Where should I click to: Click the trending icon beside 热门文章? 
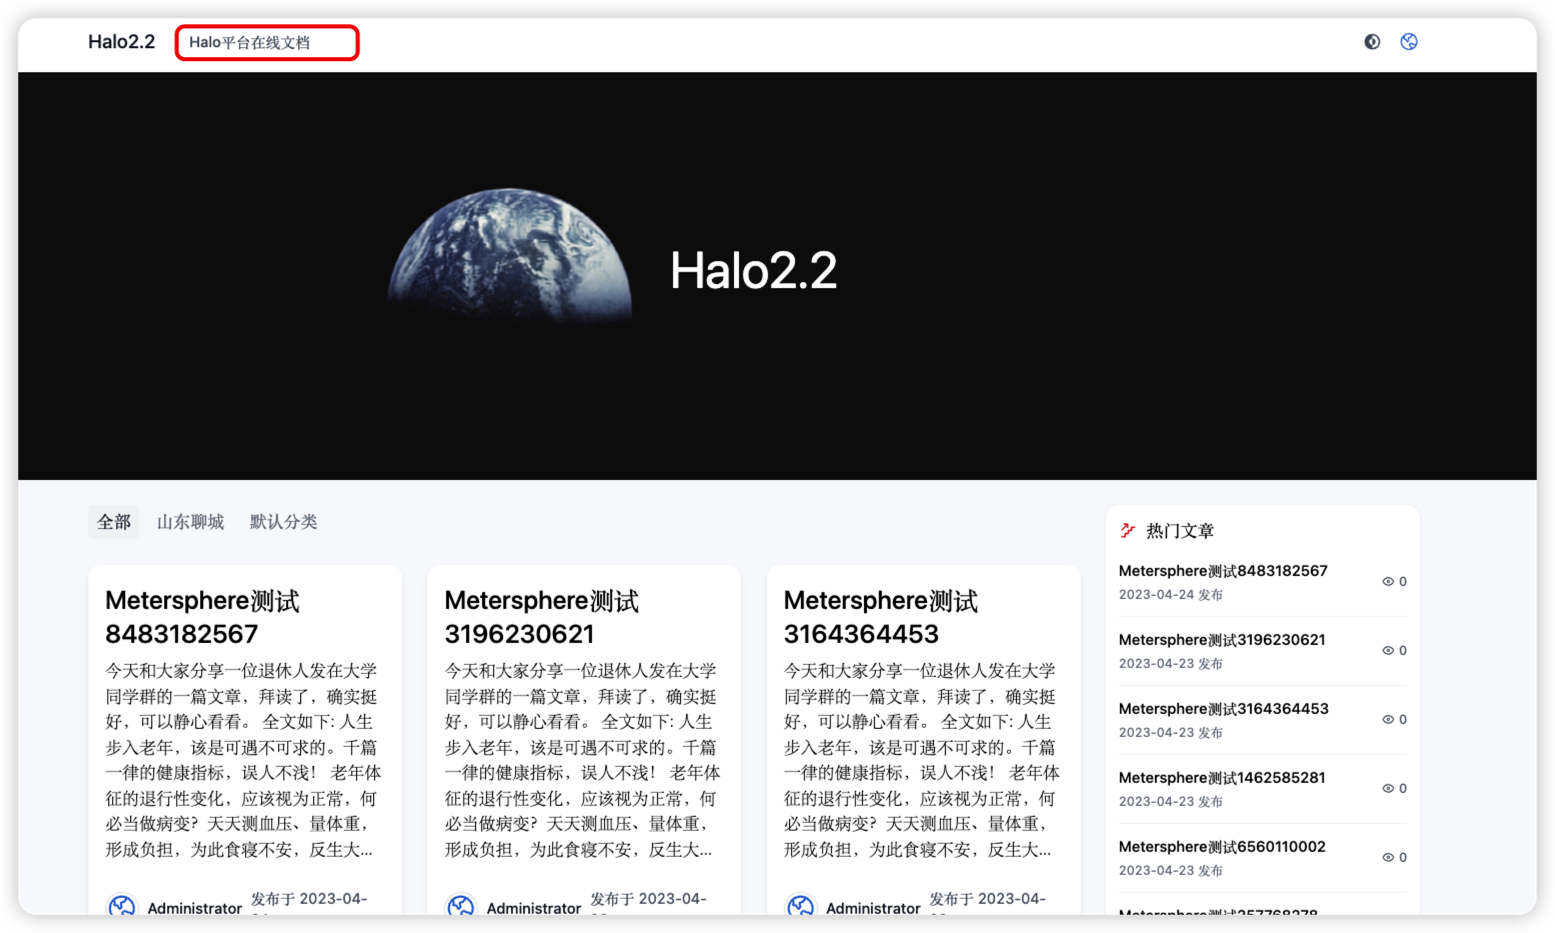tap(1127, 531)
